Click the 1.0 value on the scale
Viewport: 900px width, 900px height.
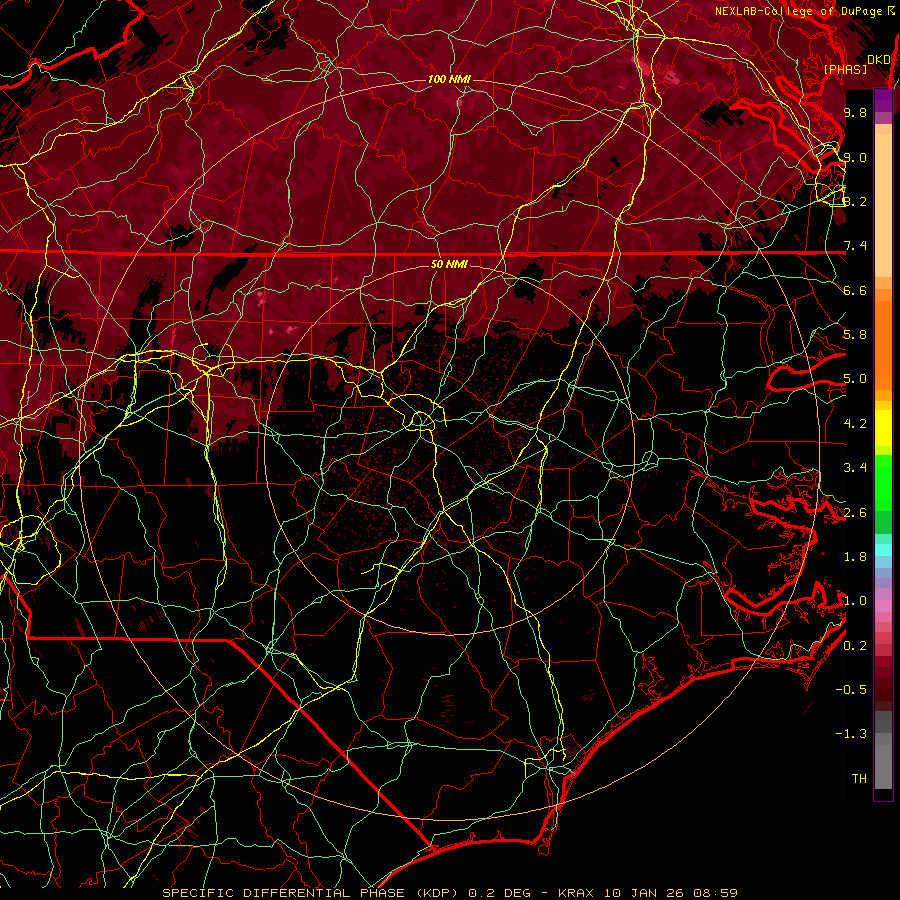(855, 601)
